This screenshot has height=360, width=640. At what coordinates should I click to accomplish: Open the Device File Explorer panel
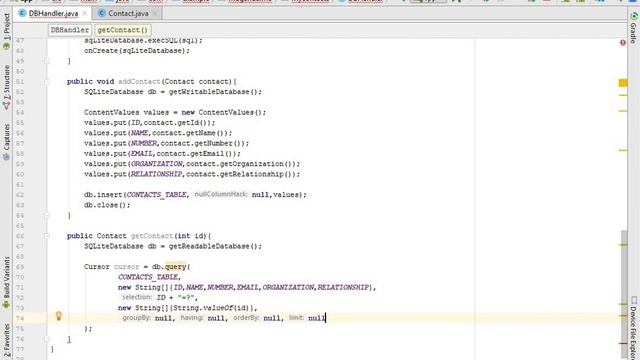(x=634, y=329)
